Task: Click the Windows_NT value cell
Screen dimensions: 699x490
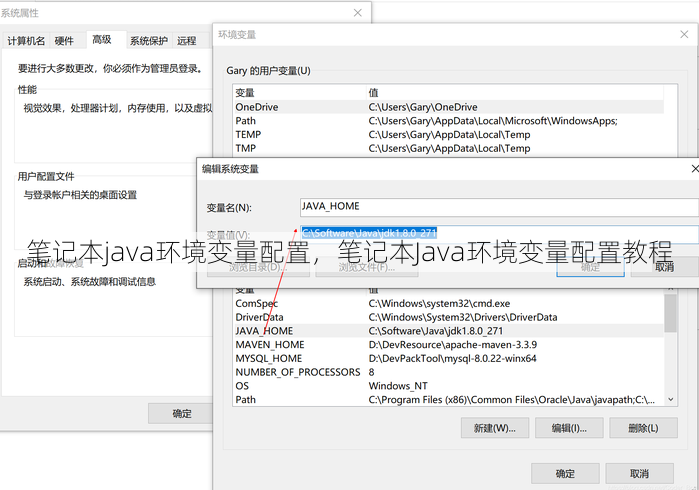Action: coord(398,386)
